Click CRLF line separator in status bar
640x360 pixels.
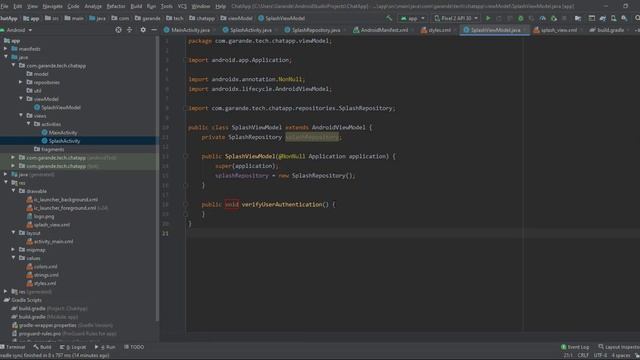[x=583, y=356]
